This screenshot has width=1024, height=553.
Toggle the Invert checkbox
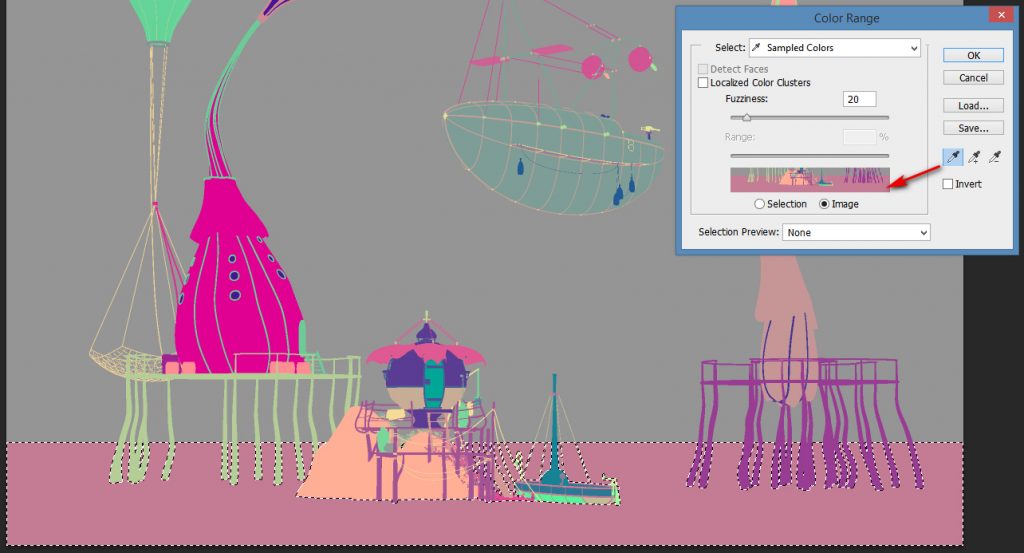(x=948, y=184)
